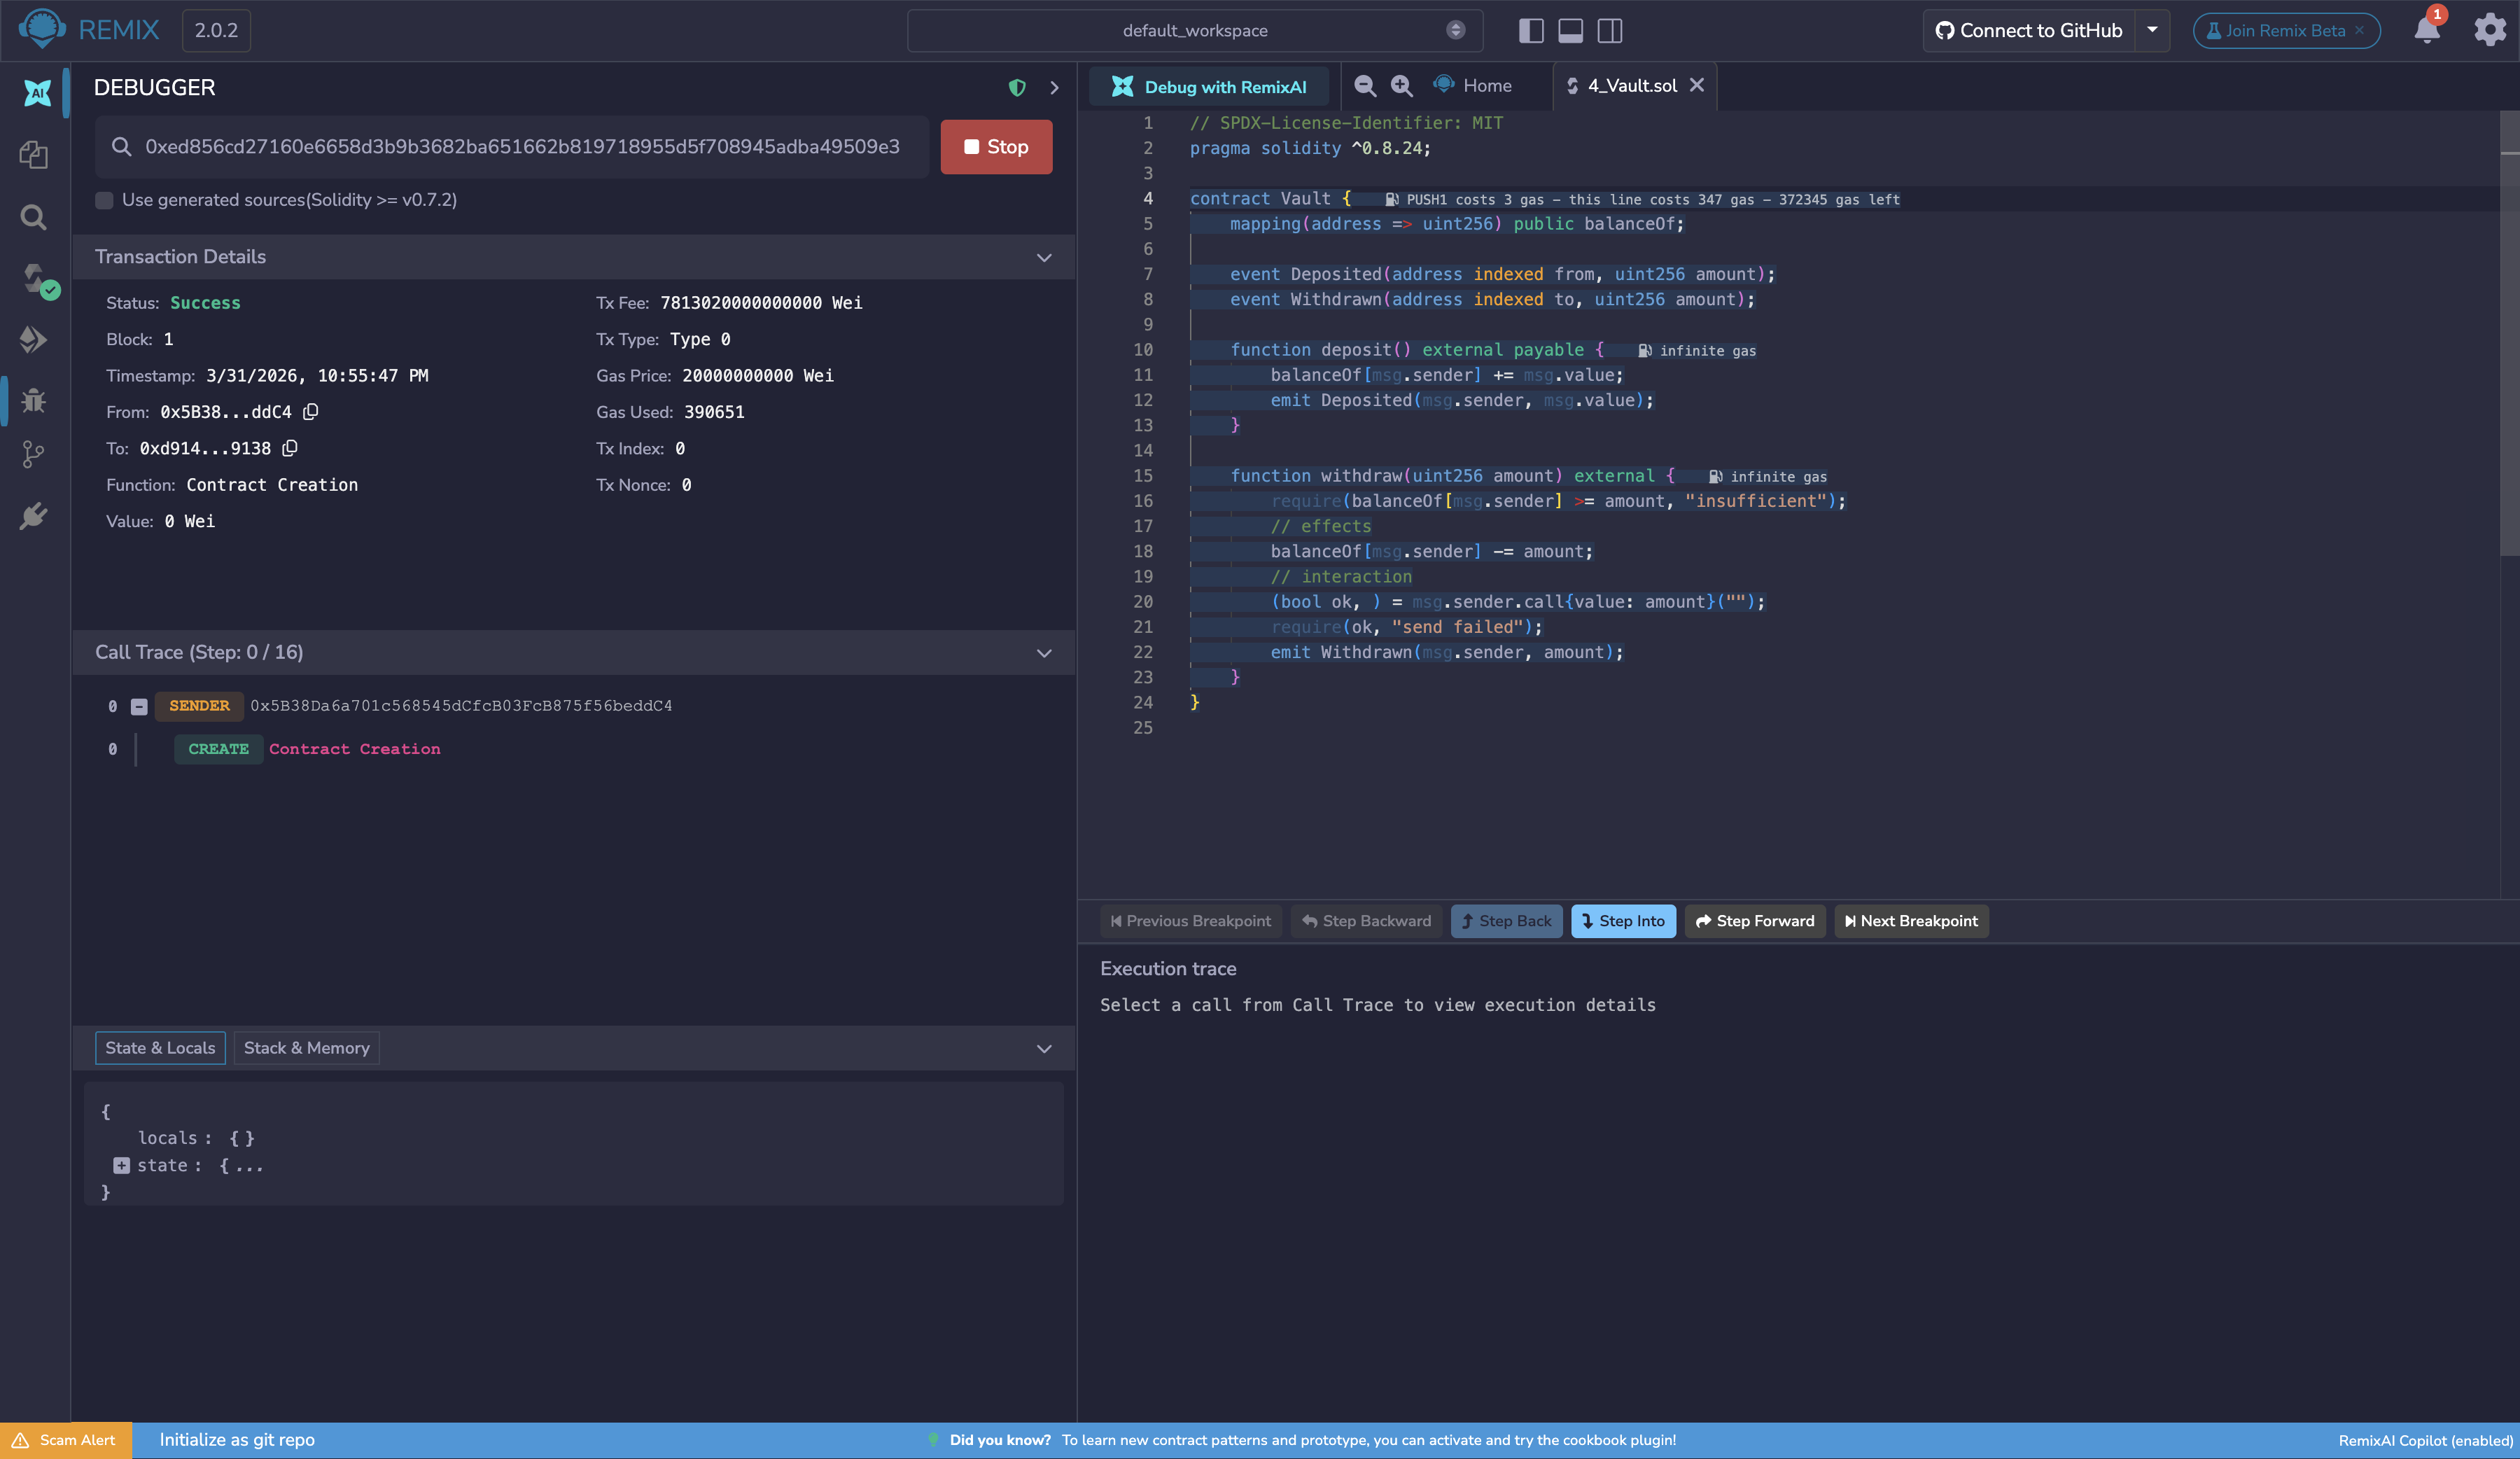Select the State & Locals tab

tap(160, 1048)
